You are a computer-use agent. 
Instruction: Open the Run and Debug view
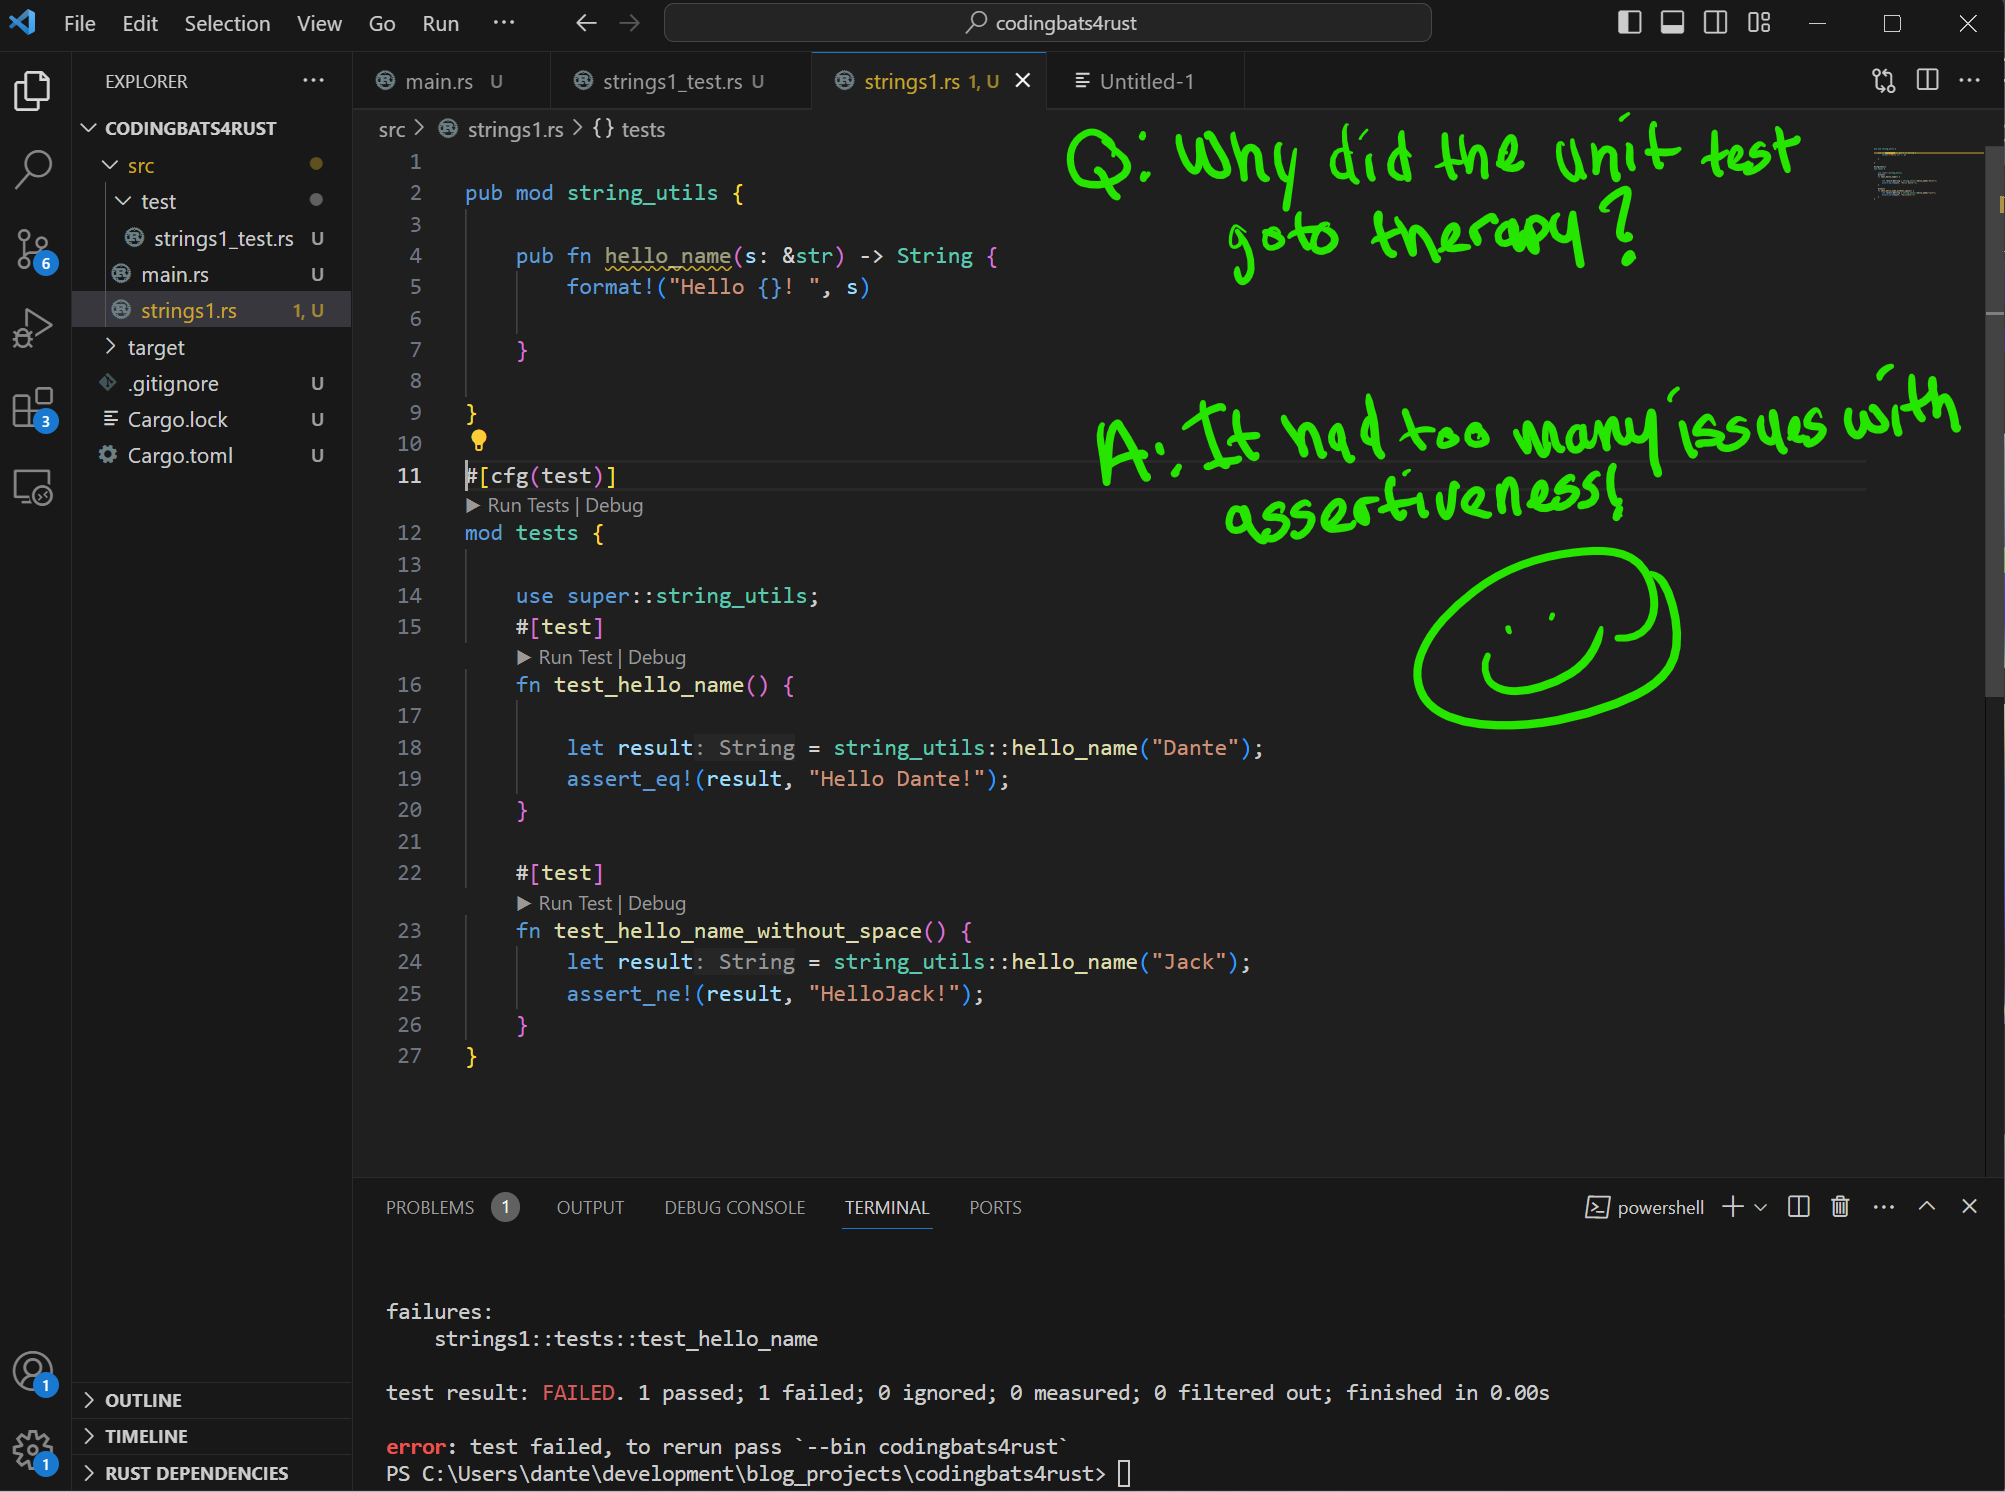pos(33,328)
